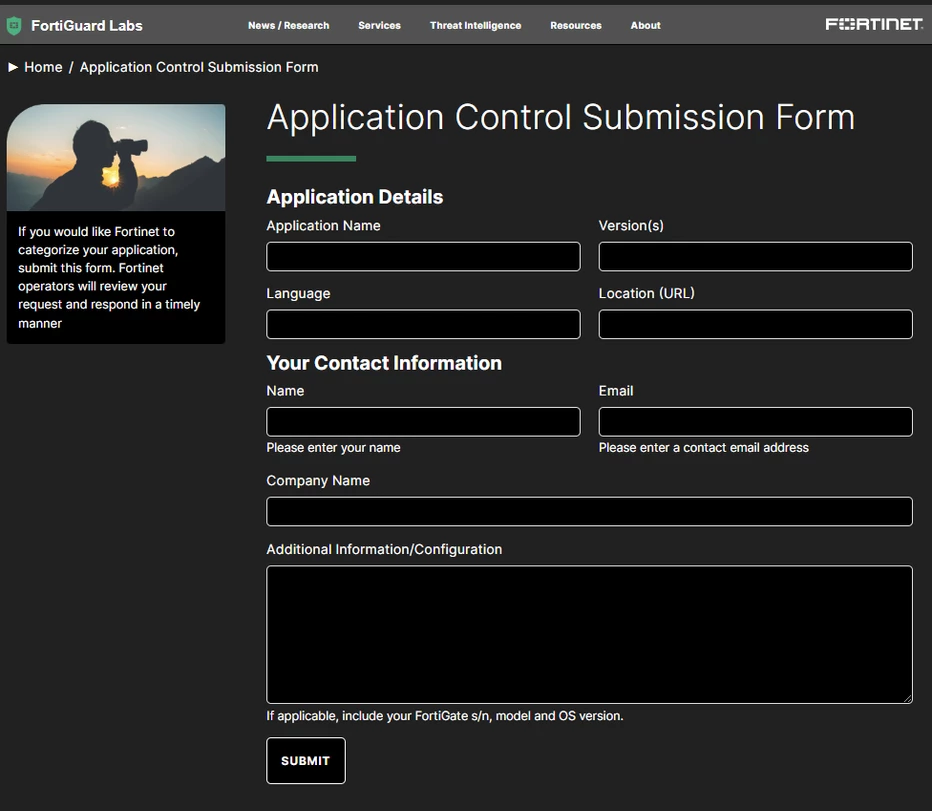Click the Email label above the field

(x=616, y=391)
